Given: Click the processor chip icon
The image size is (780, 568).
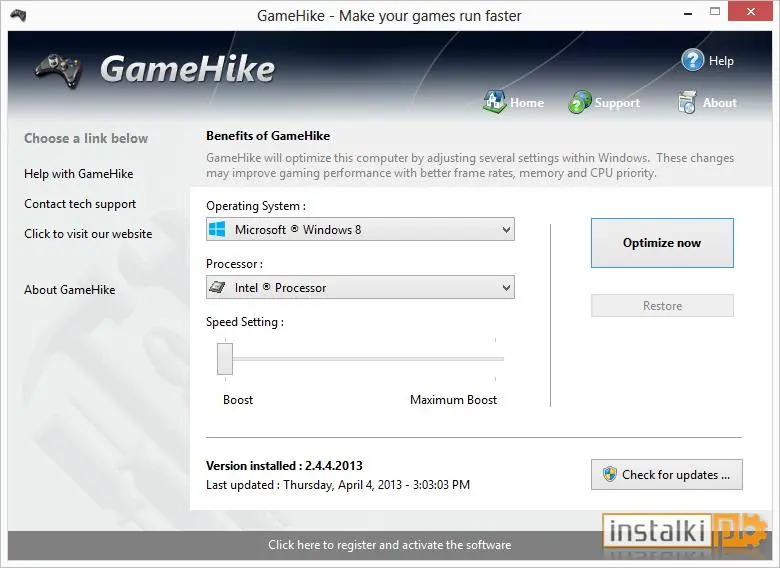Looking at the screenshot, I should 217,287.
